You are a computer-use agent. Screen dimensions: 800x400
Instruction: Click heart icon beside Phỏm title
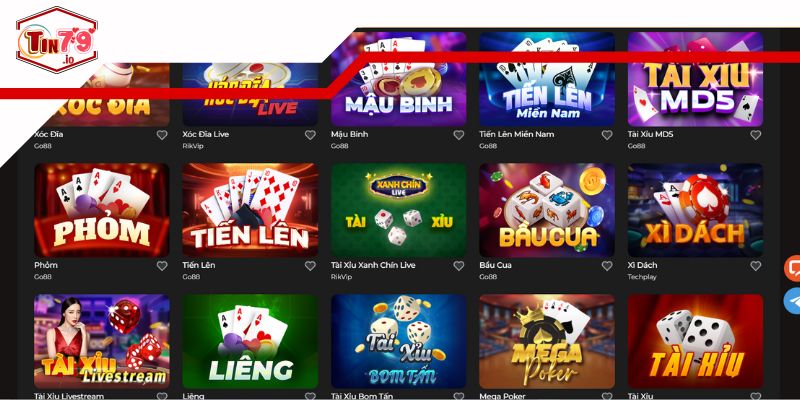[x=162, y=266]
